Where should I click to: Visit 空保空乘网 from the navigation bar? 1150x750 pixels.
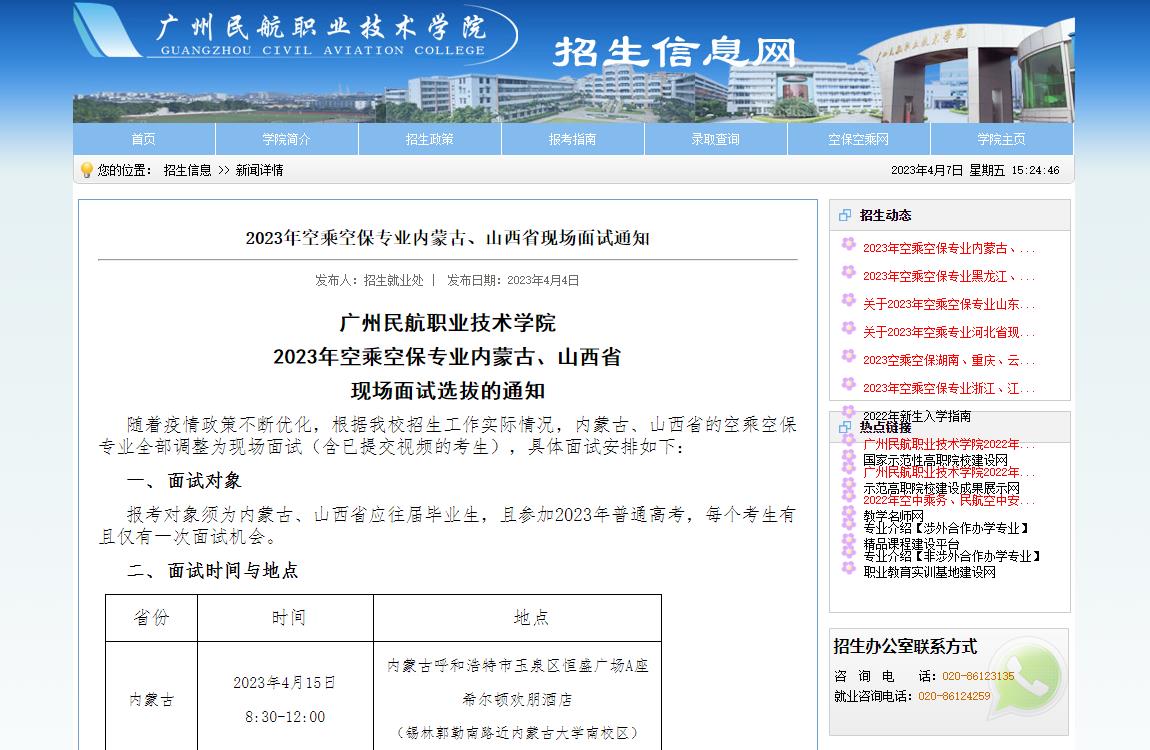tap(859, 139)
